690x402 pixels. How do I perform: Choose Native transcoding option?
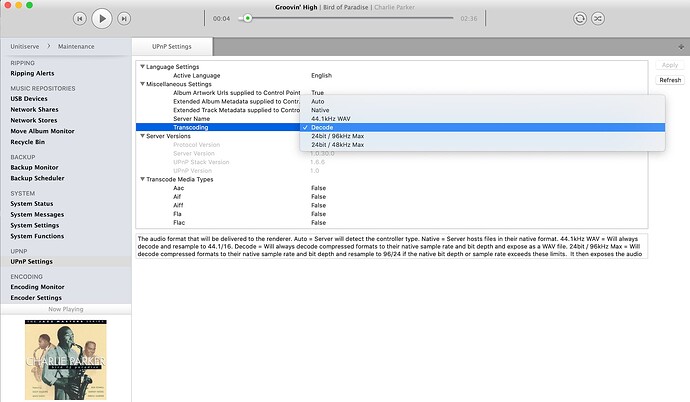[x=482, y=110]
